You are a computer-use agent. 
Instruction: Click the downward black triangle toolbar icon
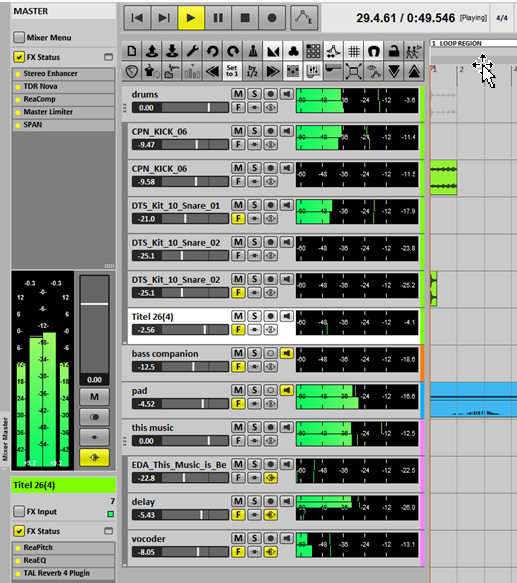[x=394, y=71]
